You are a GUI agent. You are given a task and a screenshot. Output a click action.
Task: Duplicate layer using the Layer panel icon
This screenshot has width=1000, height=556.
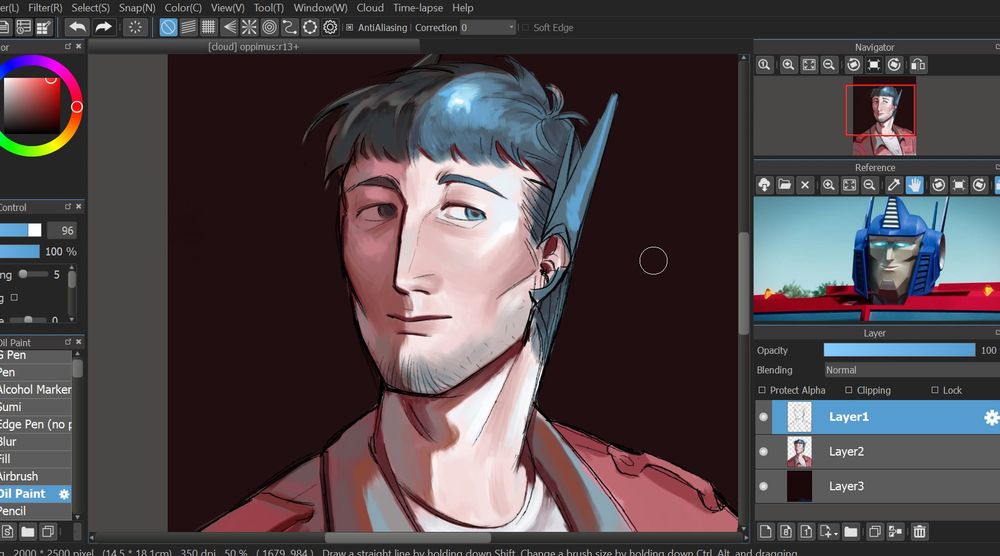coord(873,531)
